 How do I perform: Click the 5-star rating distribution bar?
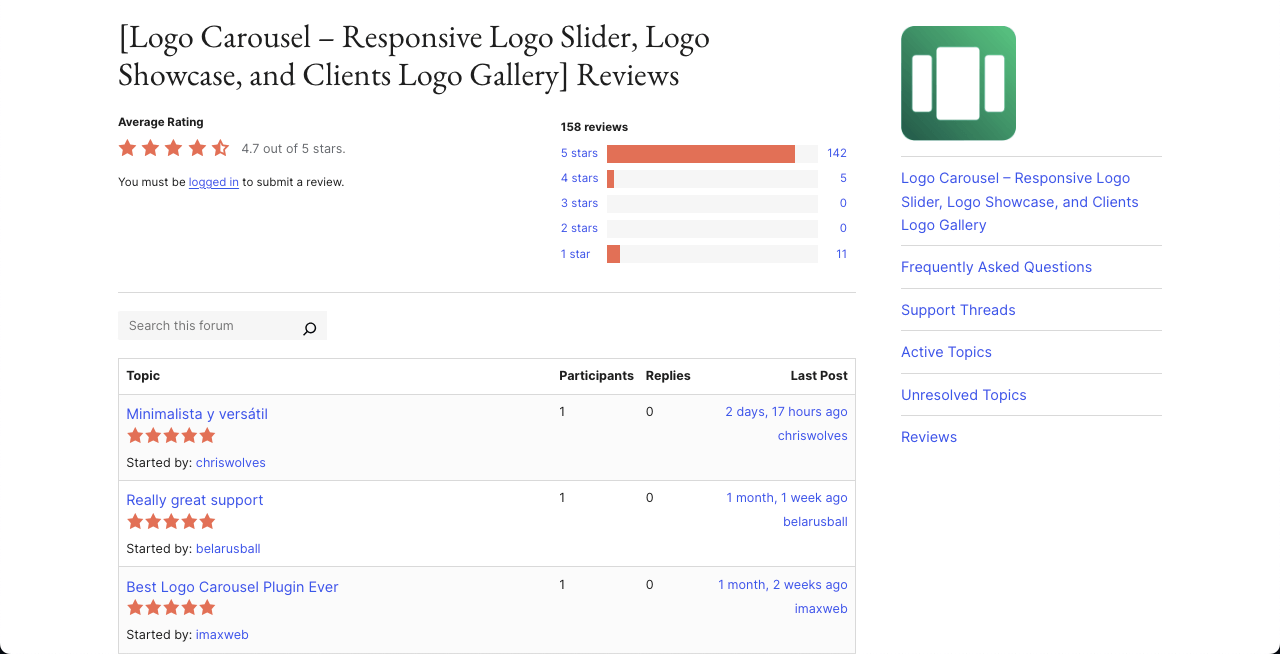tap(700, 153)
